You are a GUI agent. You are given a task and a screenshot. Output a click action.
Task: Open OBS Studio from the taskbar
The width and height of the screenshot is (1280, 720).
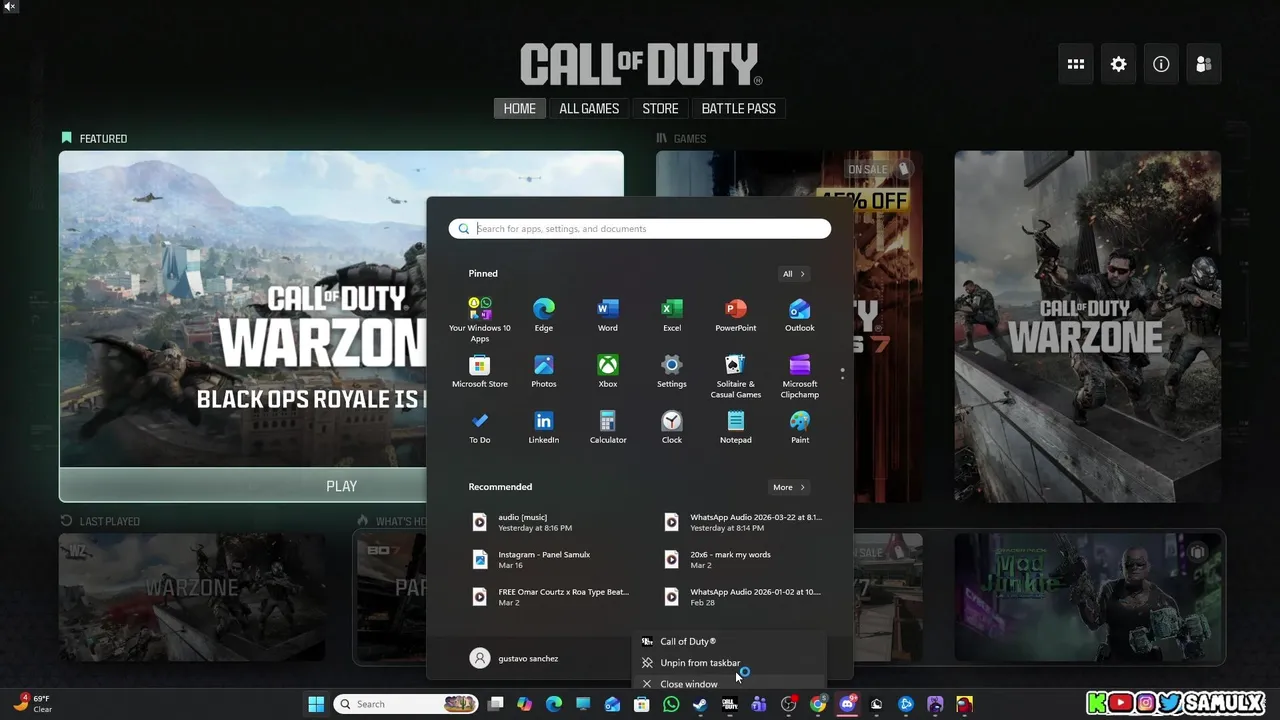pos(789,704)
